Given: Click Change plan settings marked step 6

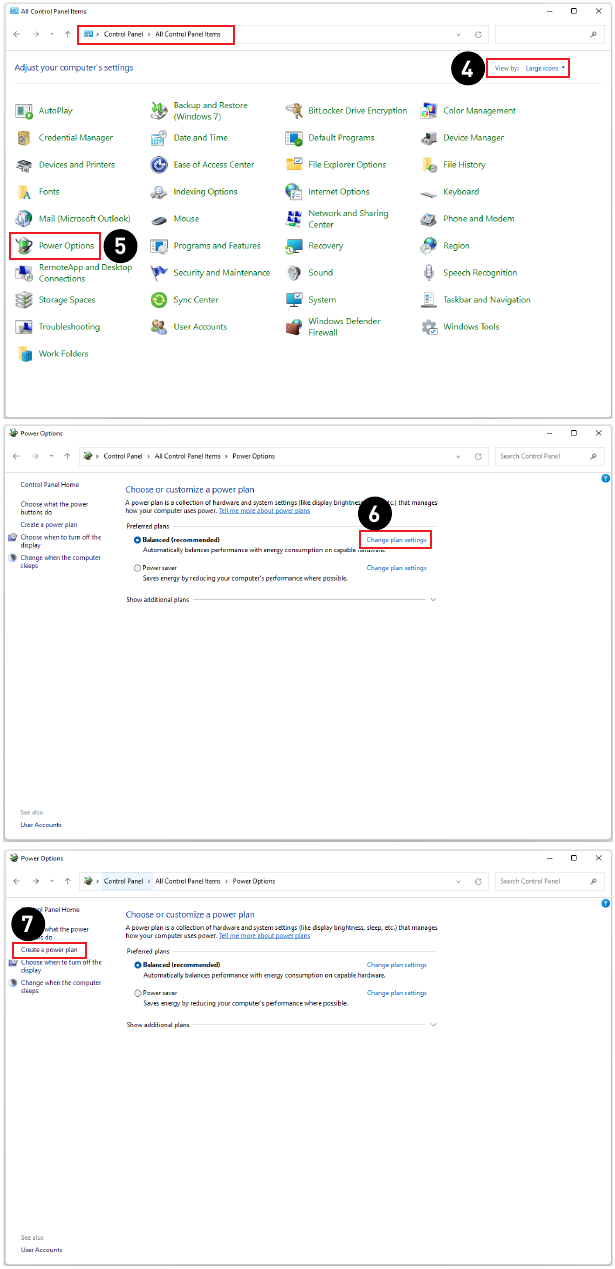Looking at the screenshot, I should (396, 540).
